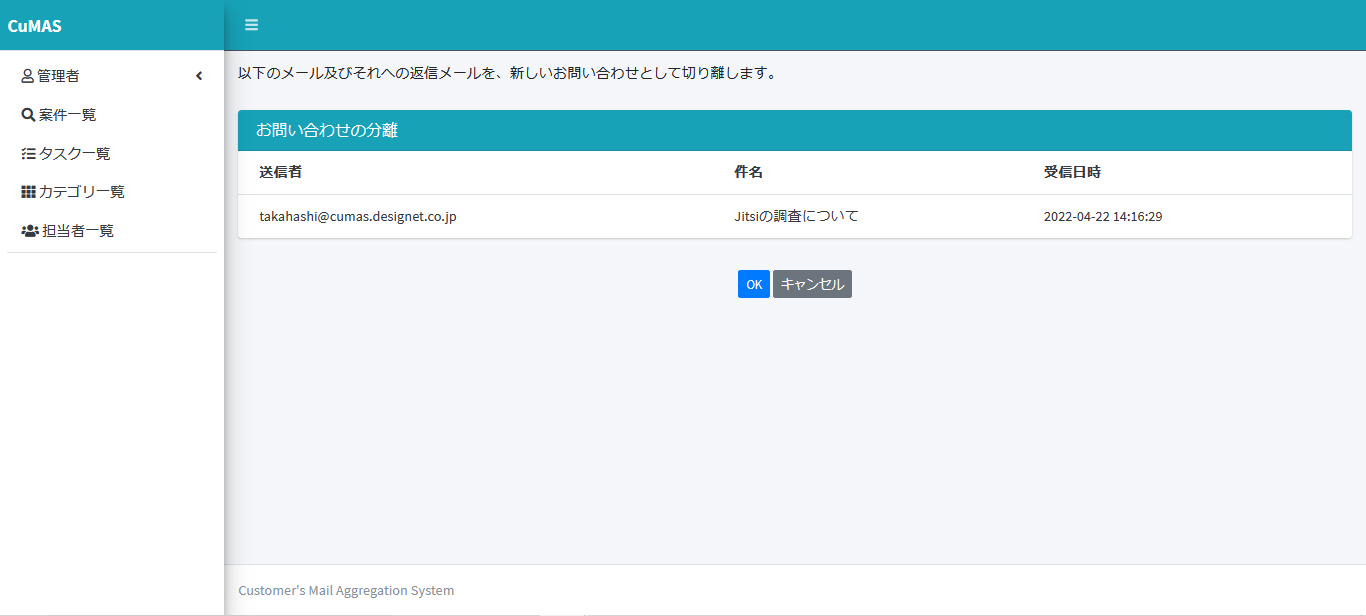Click the 件名 column header
Viewport: 1366px width, 616px height.
(748, 172)
